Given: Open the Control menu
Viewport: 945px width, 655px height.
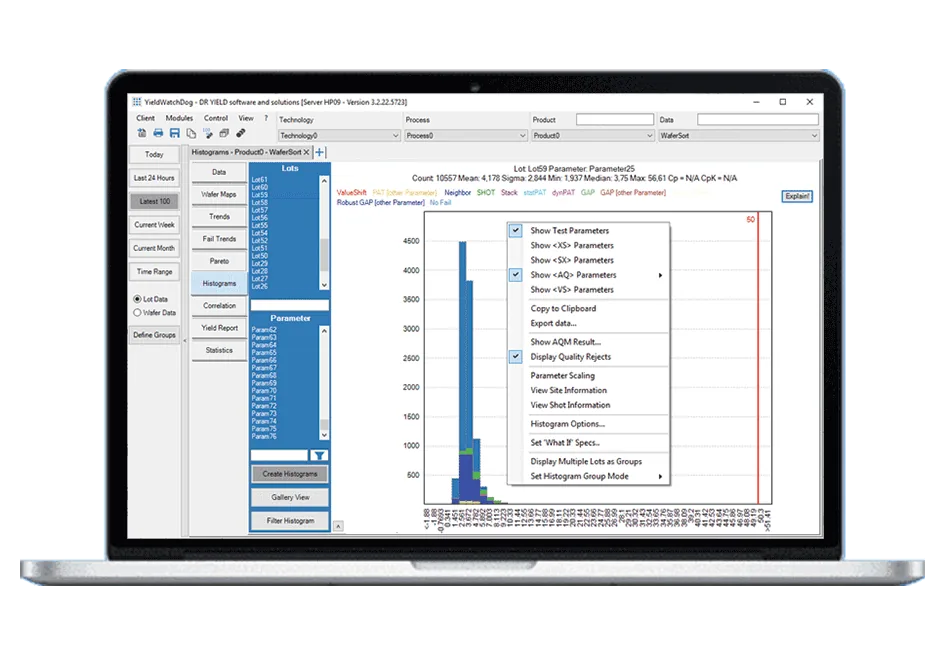Looking at the screenshot, I should coord(216,118).
